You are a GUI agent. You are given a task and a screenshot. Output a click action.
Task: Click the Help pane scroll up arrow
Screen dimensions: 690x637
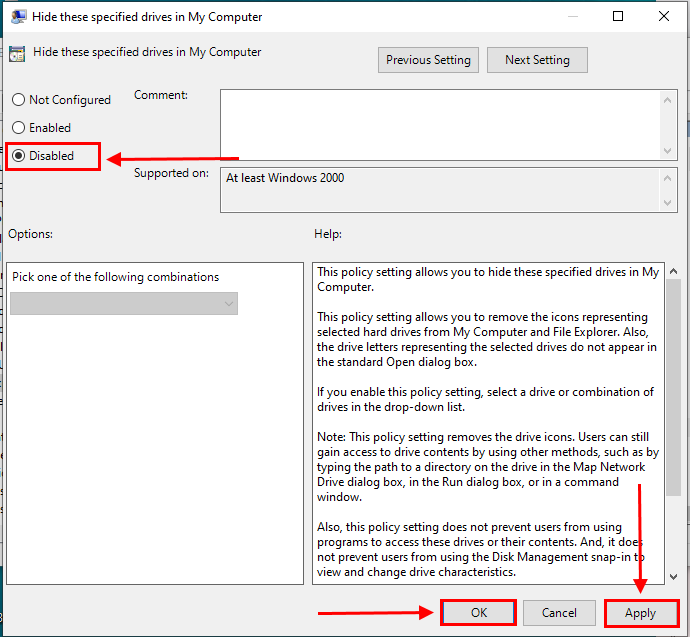click(x=673, y=271)
